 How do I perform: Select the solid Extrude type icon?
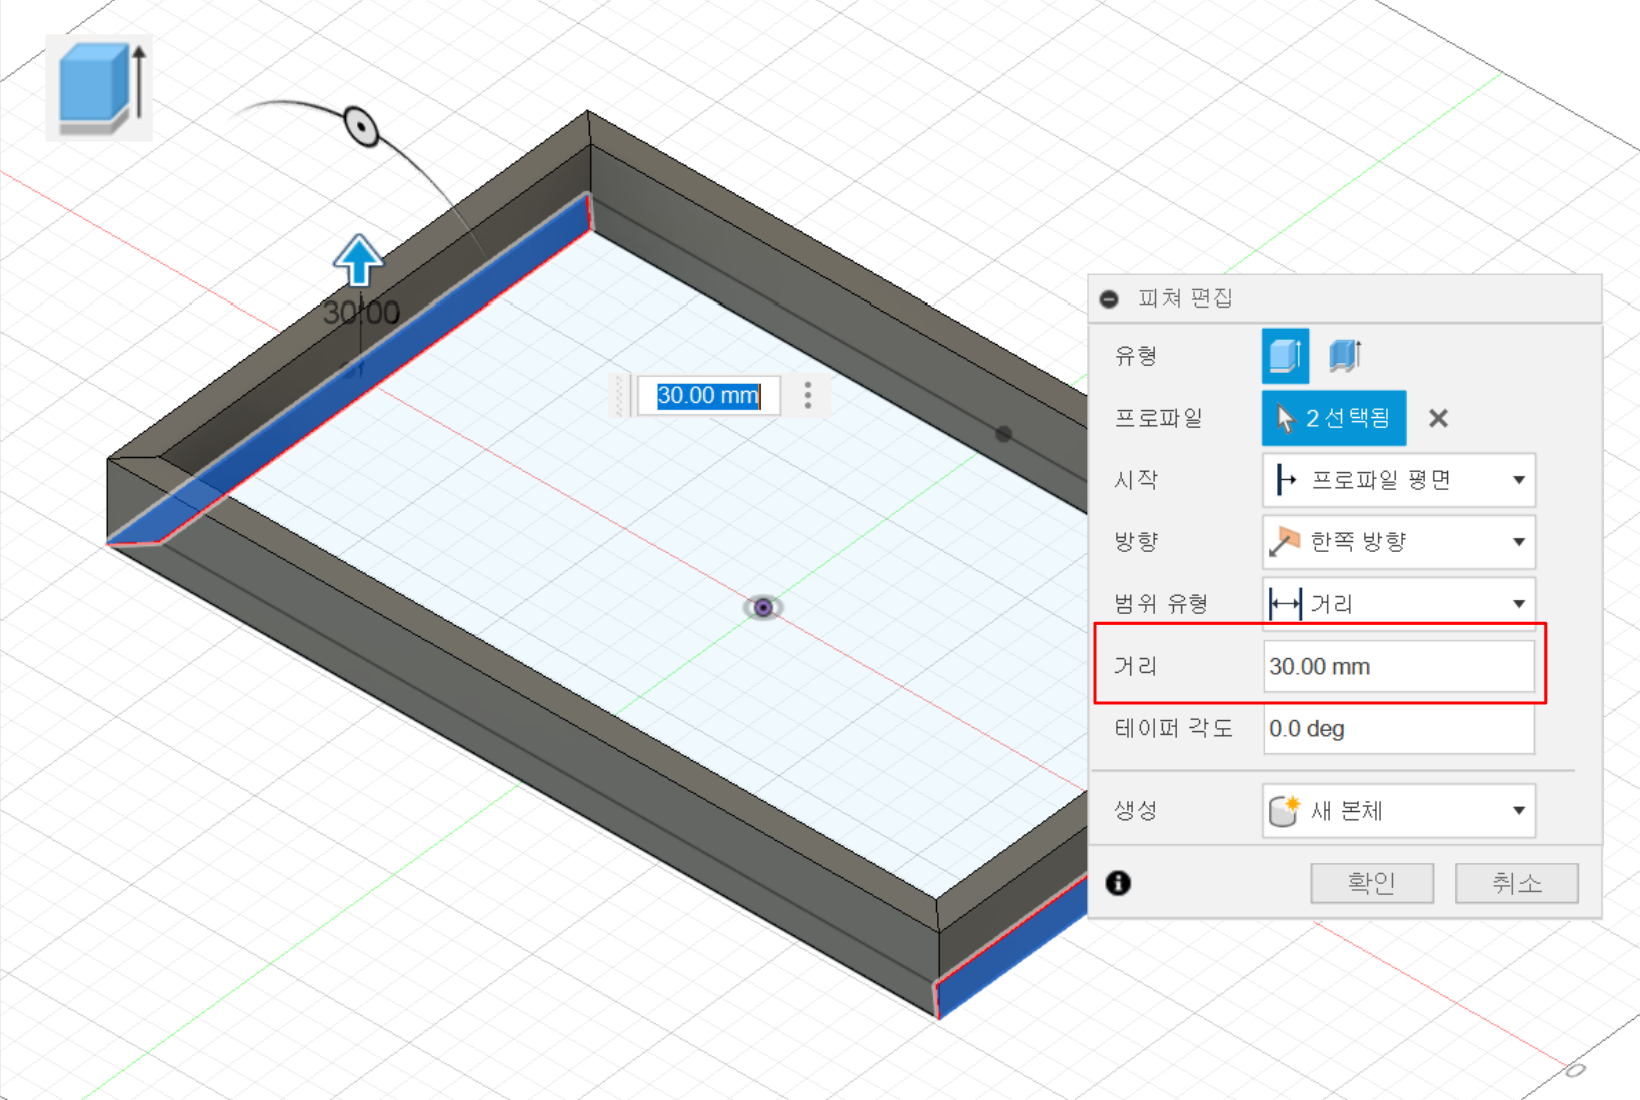1285,356
